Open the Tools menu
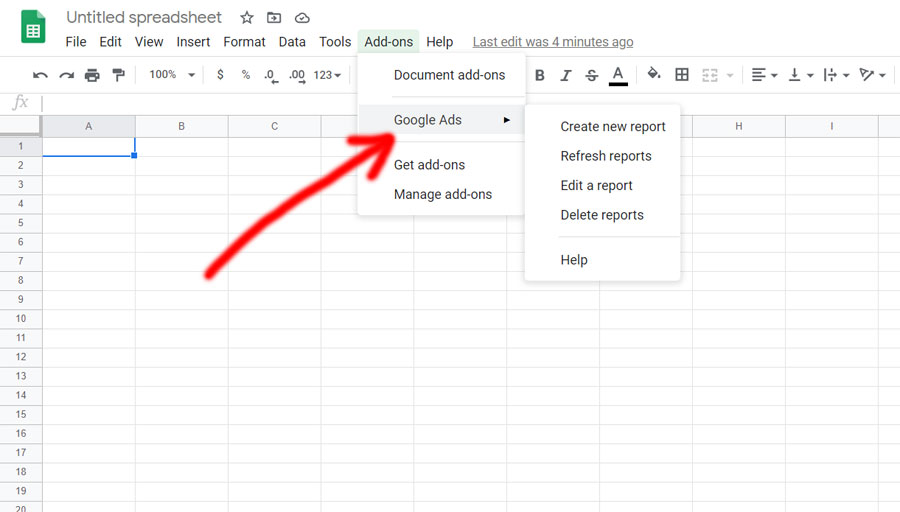The image size is (900, 512). pyautogui.click(x=335, y=42)
